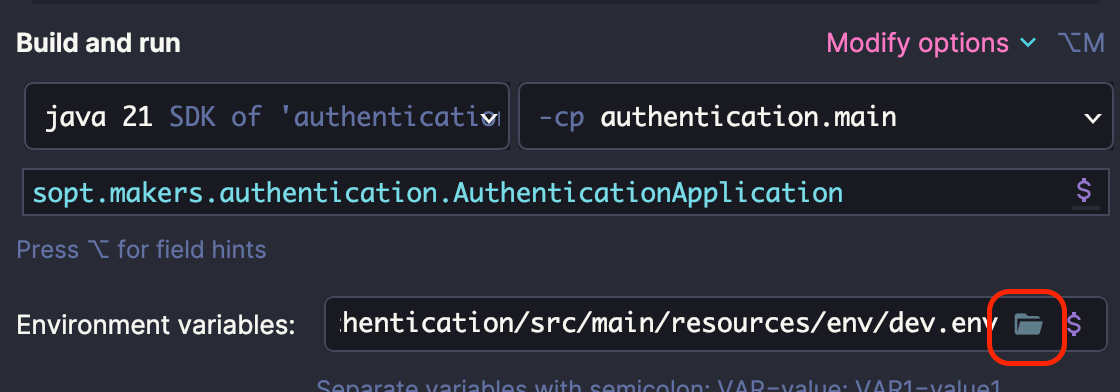
Task: Click the ⌥M shortcut hint
Action: 1080,44
